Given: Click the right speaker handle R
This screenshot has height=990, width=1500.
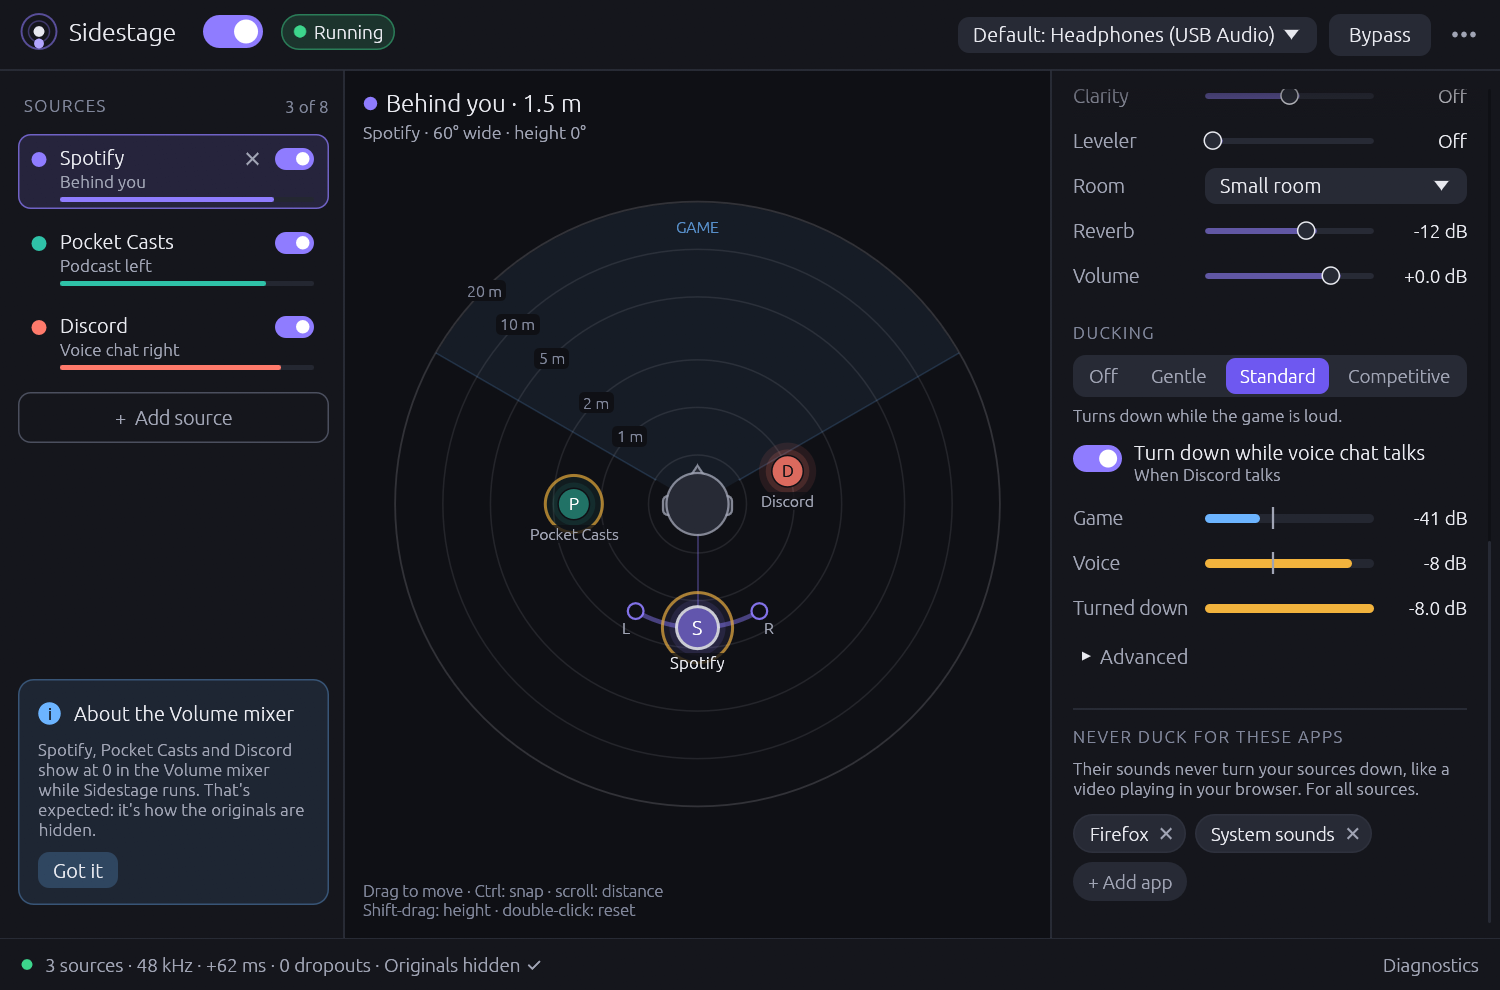Looking at the screenshot, I should click(x=759, y=611).
